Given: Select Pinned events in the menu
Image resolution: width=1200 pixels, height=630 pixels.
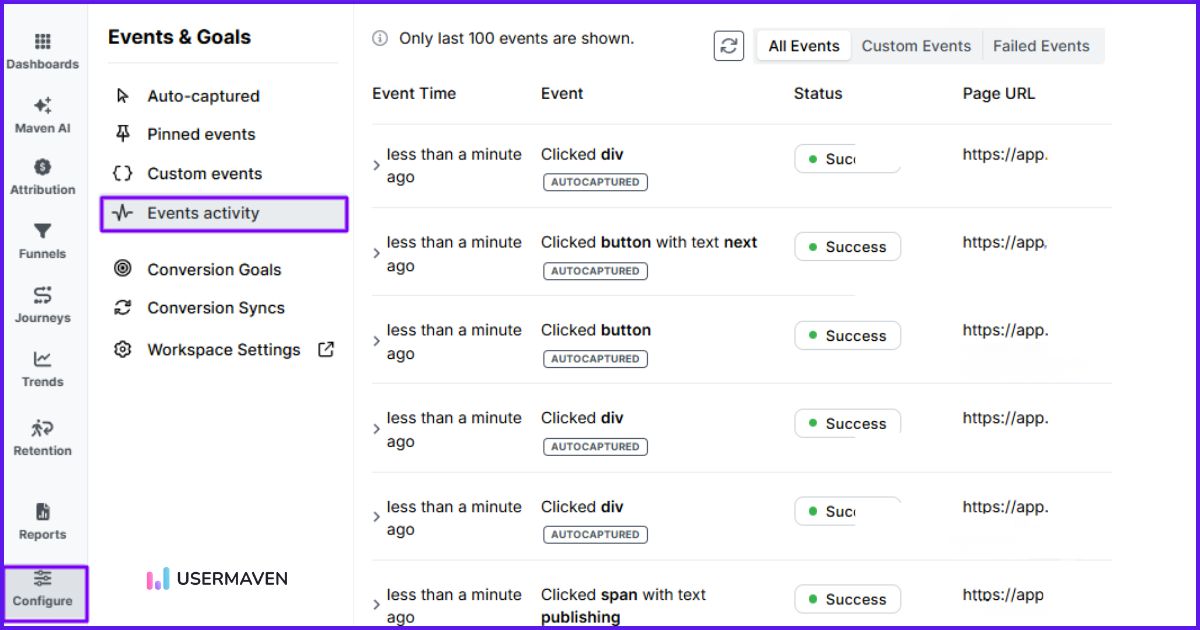Looking at the screenshot, I should coord(201,134).
